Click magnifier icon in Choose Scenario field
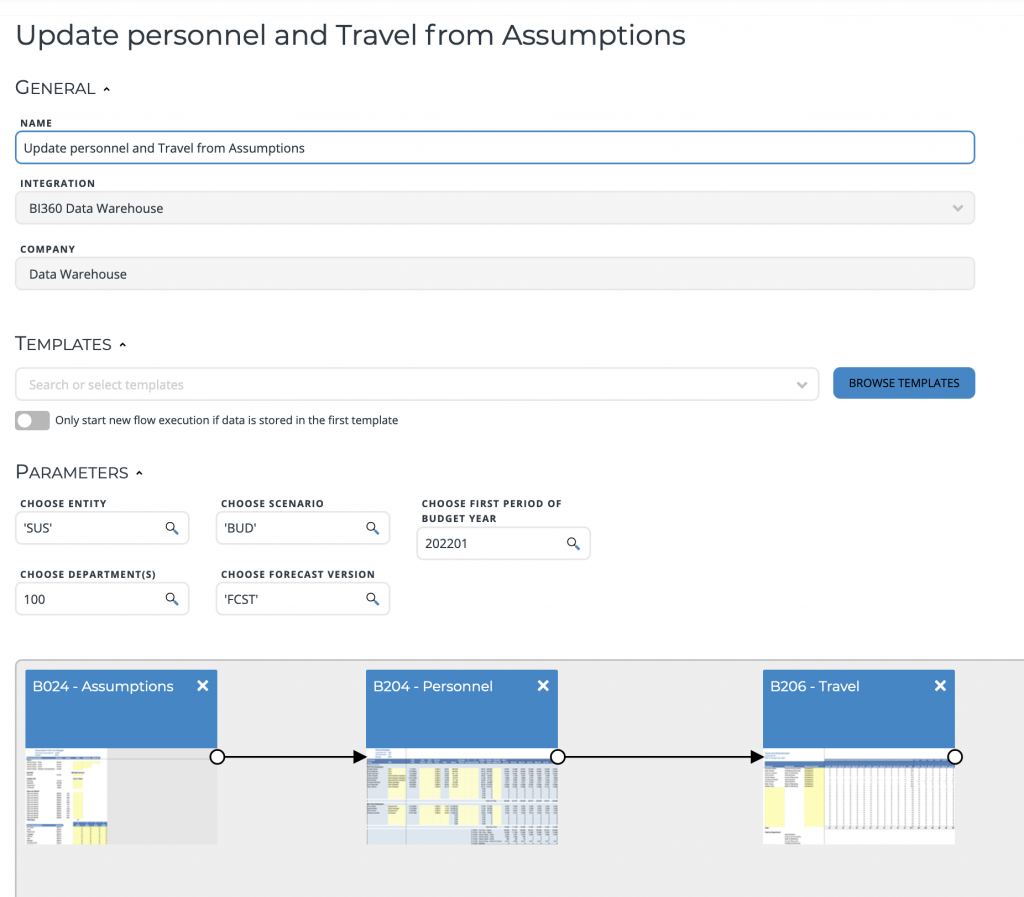1024x897 pixels. [372, 528]
